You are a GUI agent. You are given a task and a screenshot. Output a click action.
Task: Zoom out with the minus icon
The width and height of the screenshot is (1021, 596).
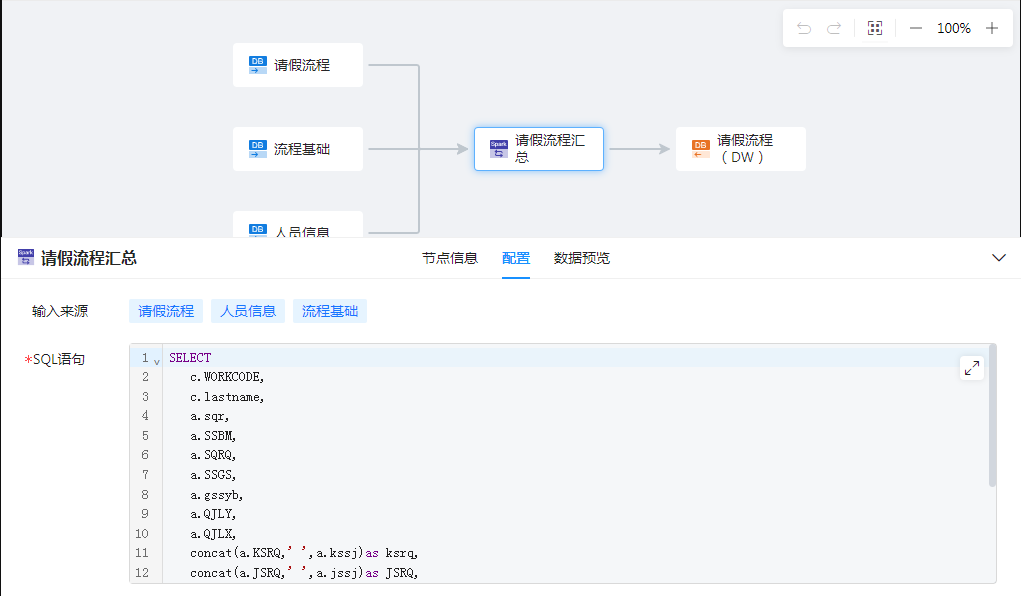pyautogui.click(x=915, y=28)
